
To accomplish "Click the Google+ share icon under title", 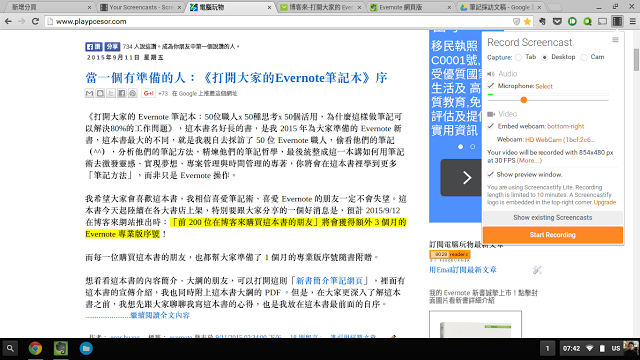I will tap(148, 93).
